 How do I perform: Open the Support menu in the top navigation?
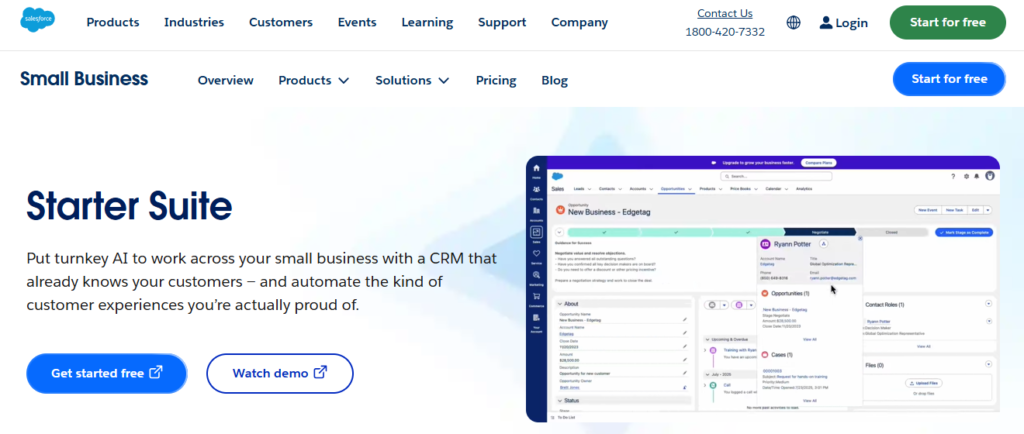[x=502, y=22]
